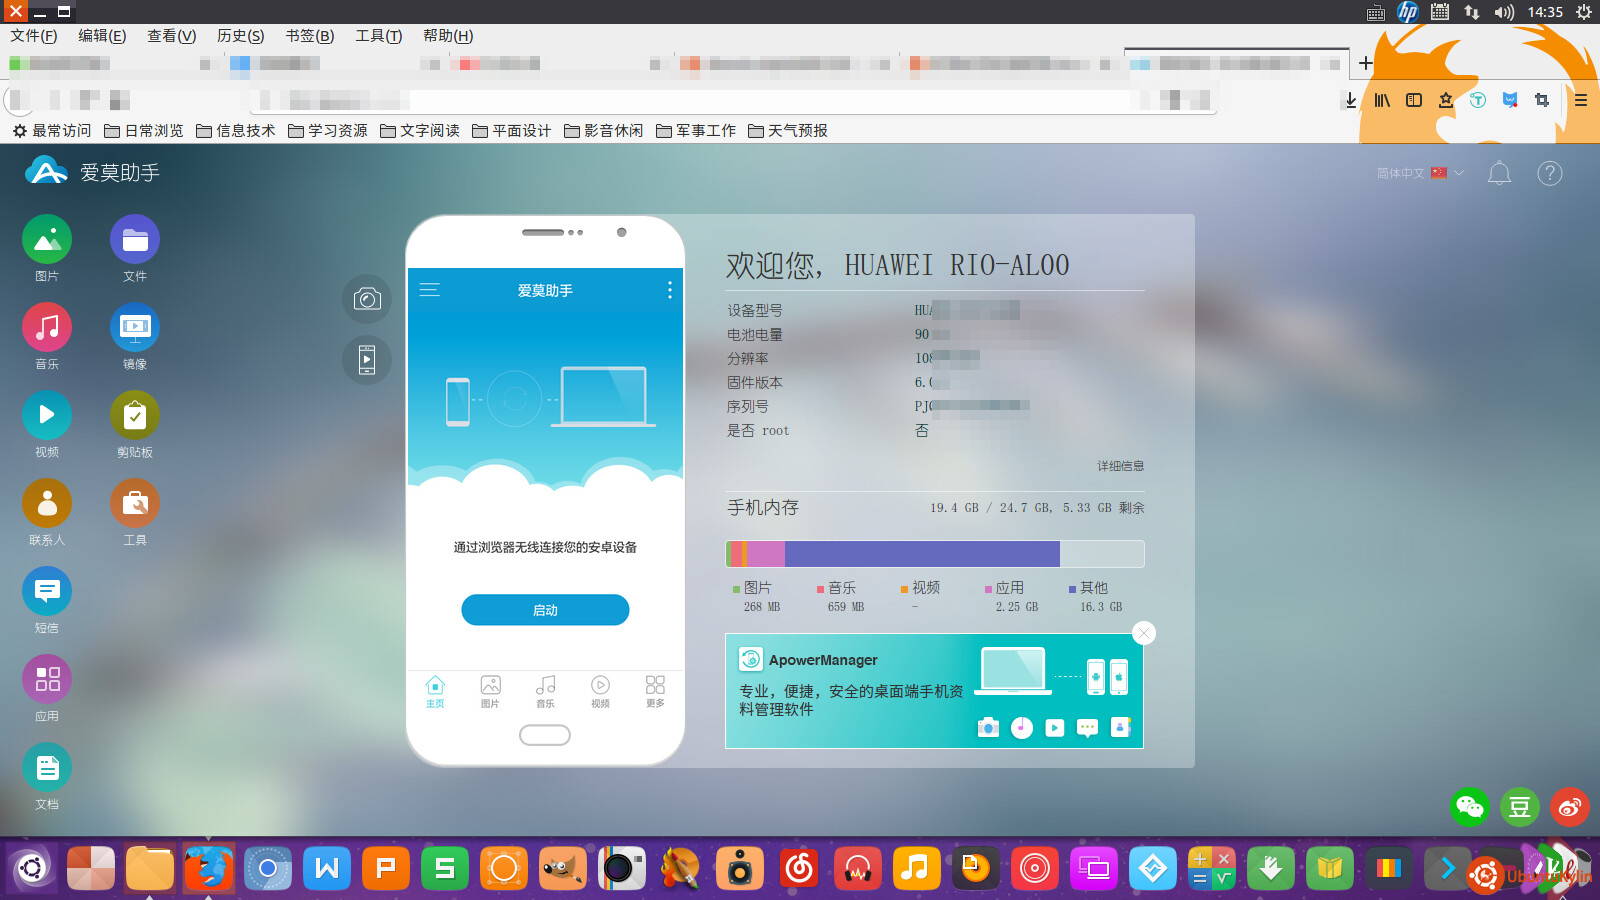Click the 手机内存 storage usage bar
The width and height of the screenshot is (1600, 900).
(x=934, y=554)
